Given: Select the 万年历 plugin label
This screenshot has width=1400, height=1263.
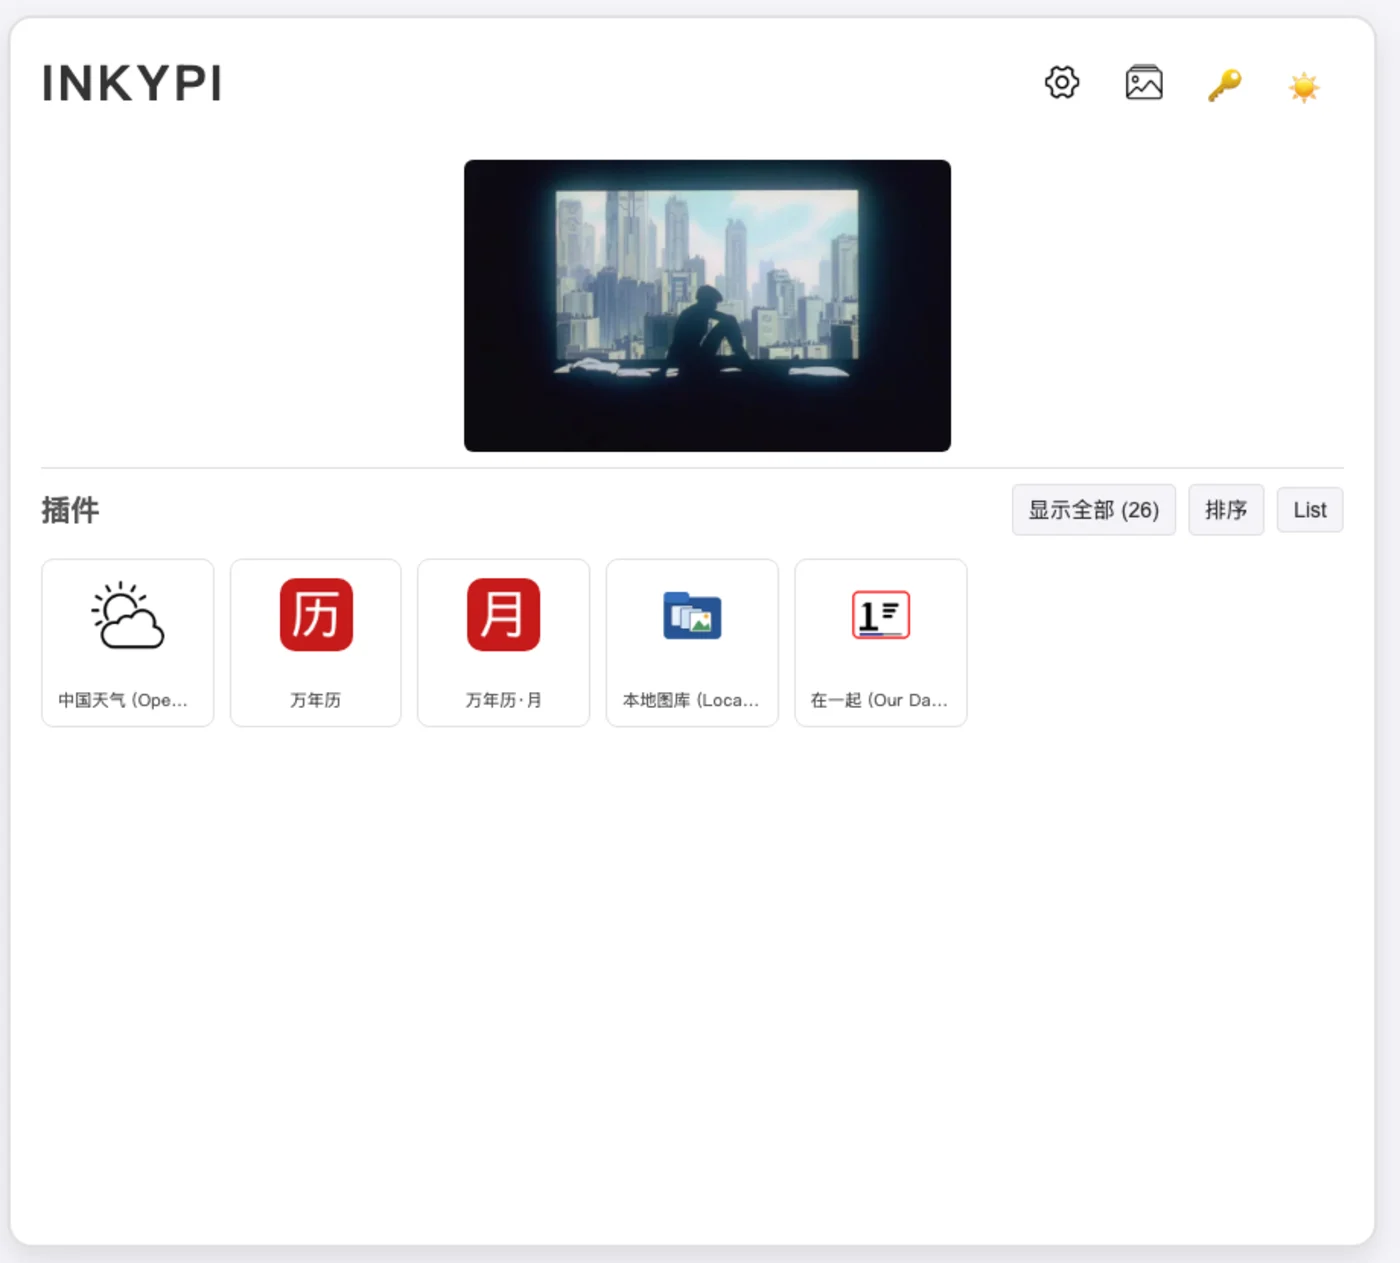Looking at the screenshot, I should pyautogui.click(x=316, y=700).
